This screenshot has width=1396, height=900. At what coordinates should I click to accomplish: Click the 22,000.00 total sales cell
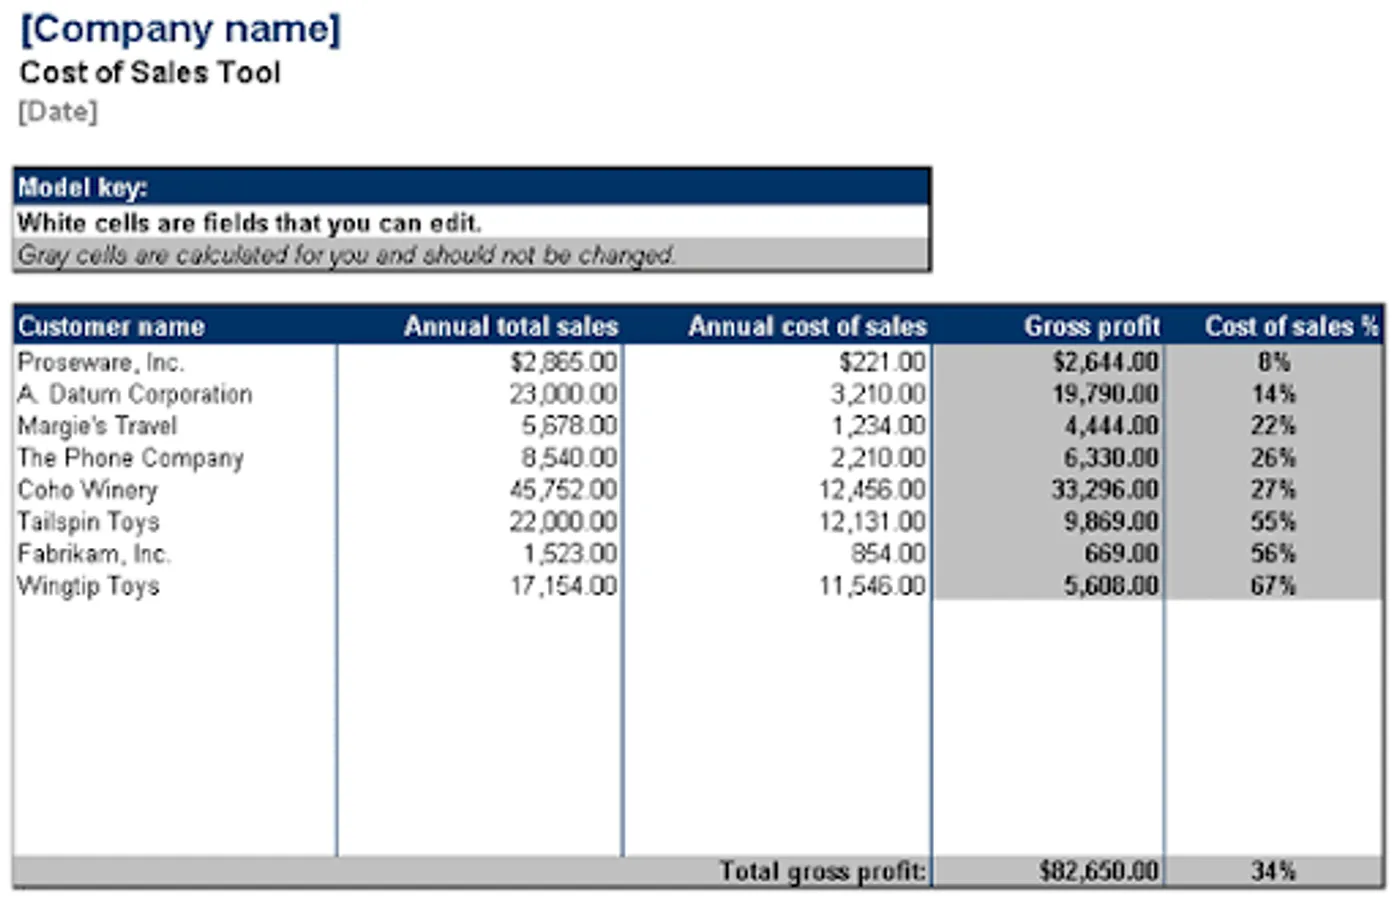480,522
